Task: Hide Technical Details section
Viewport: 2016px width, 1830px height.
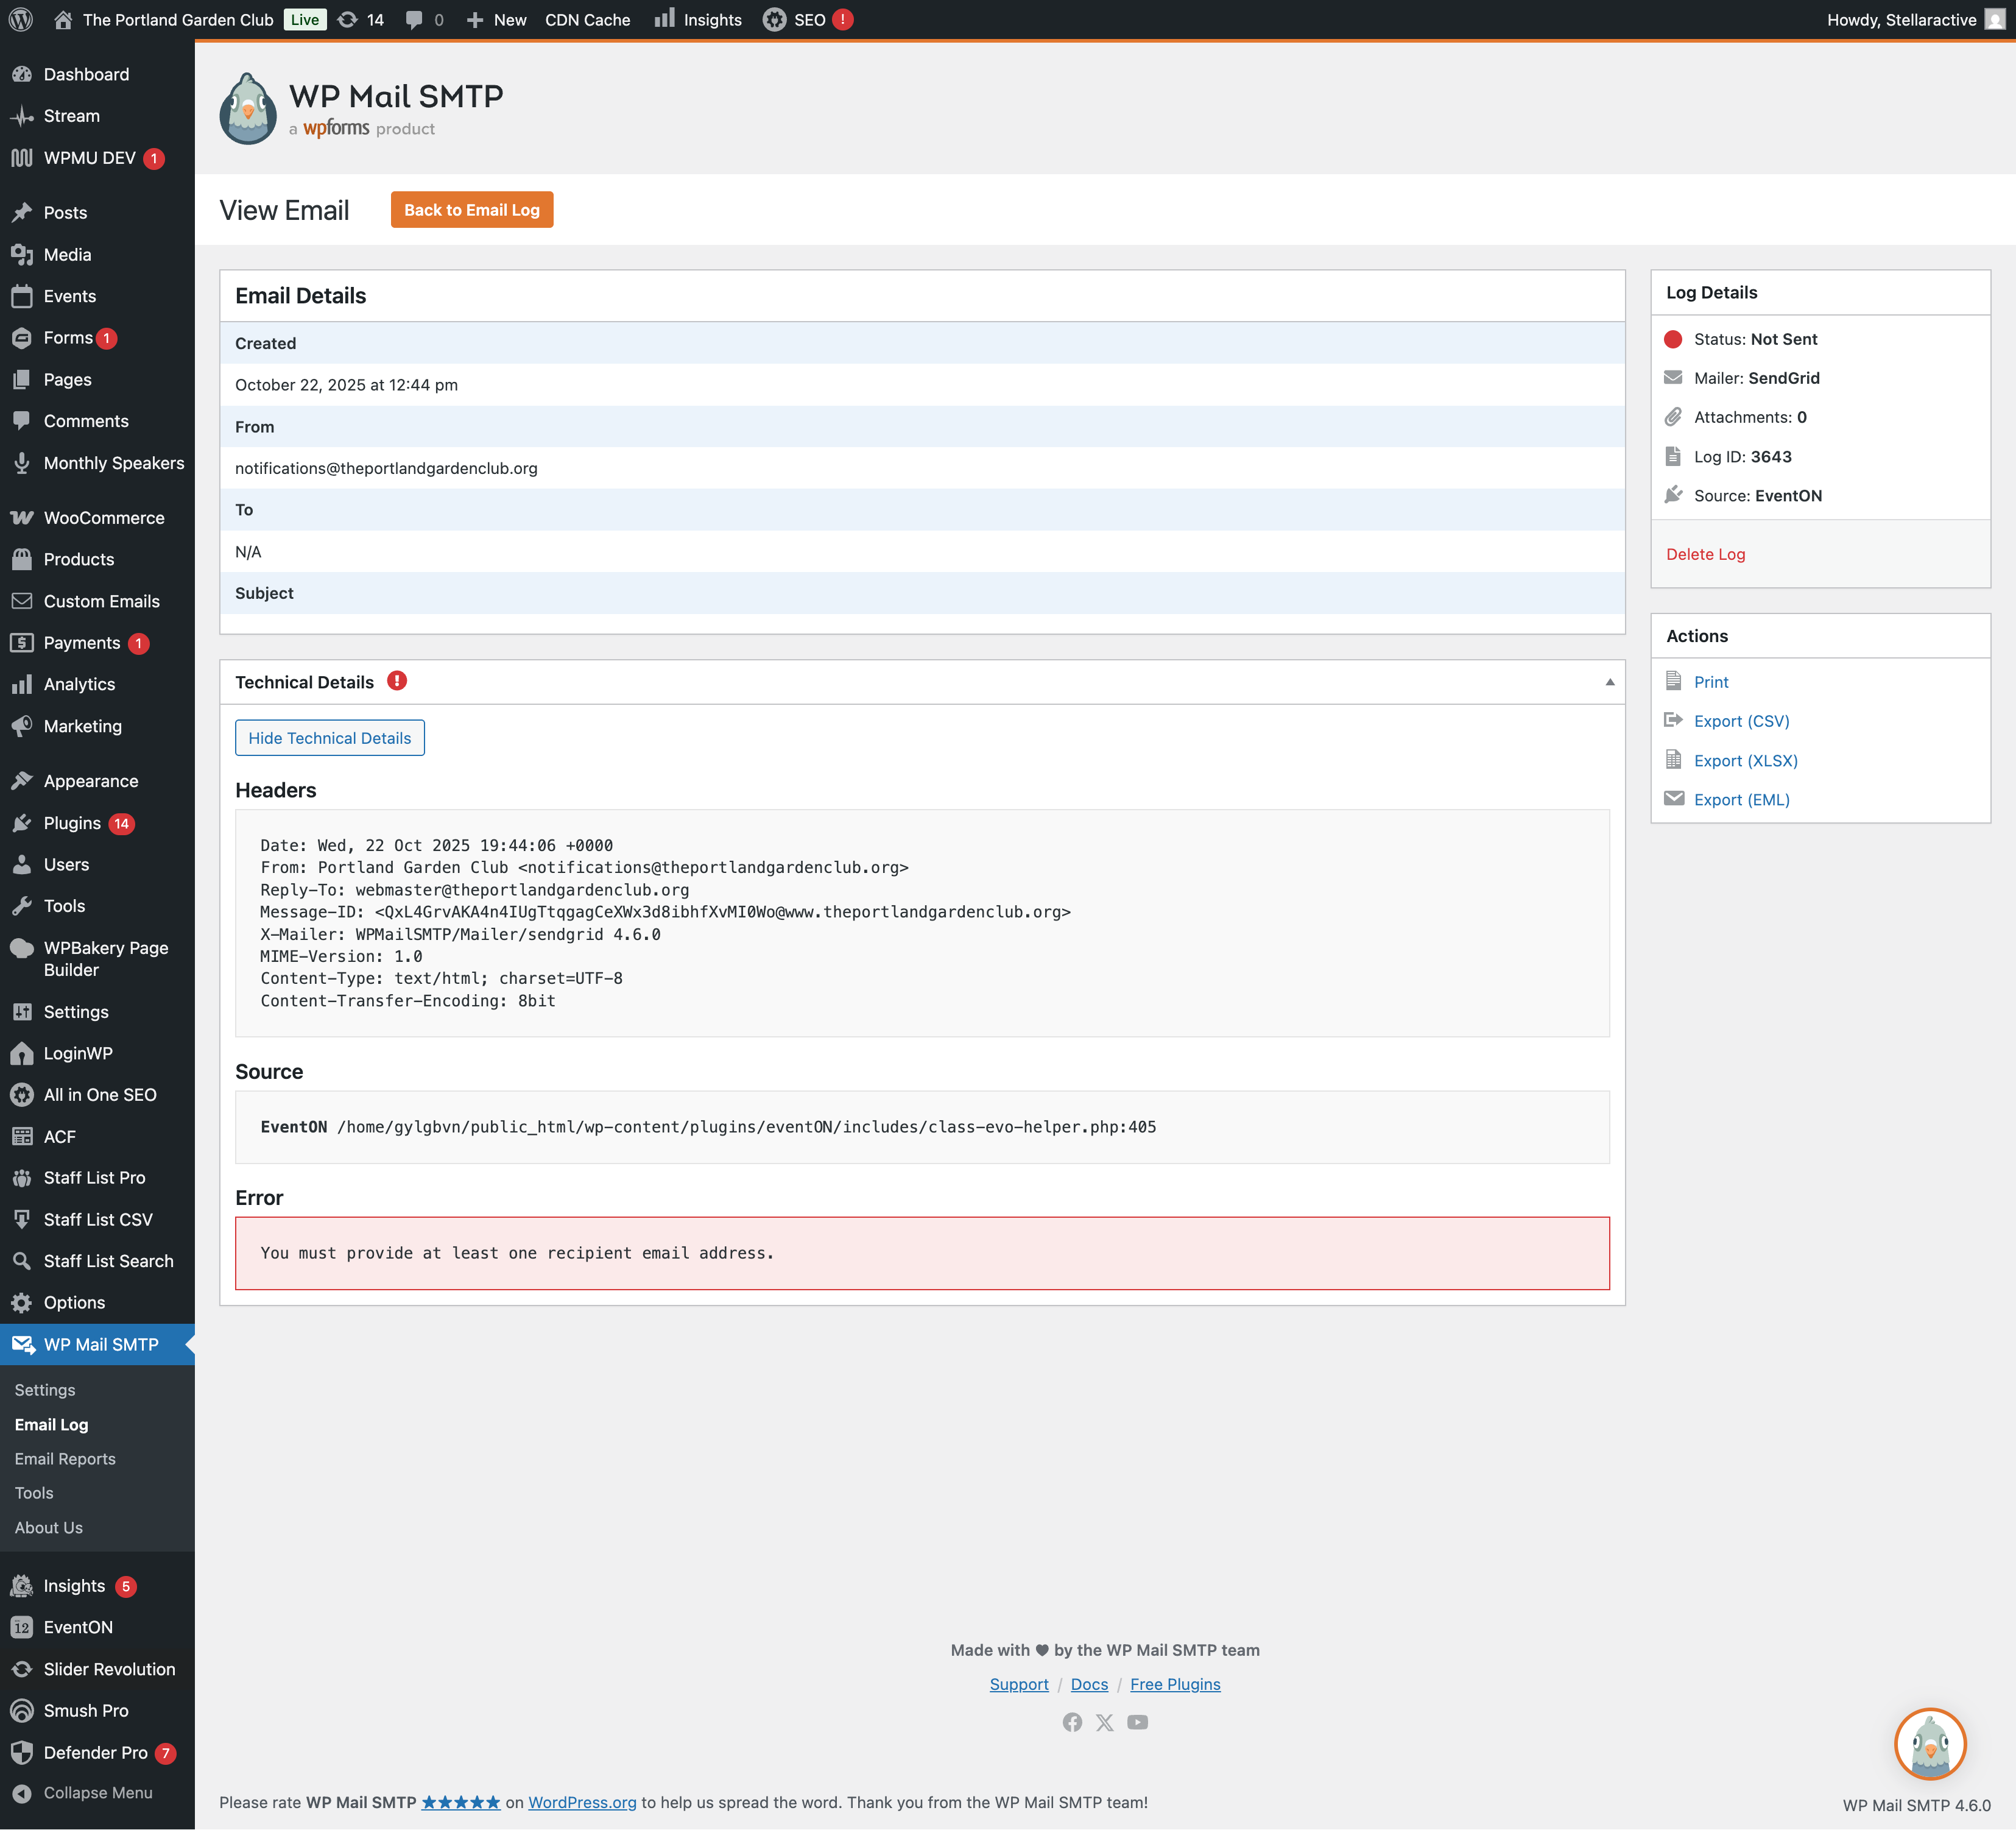Action: [x=329, y=738]
